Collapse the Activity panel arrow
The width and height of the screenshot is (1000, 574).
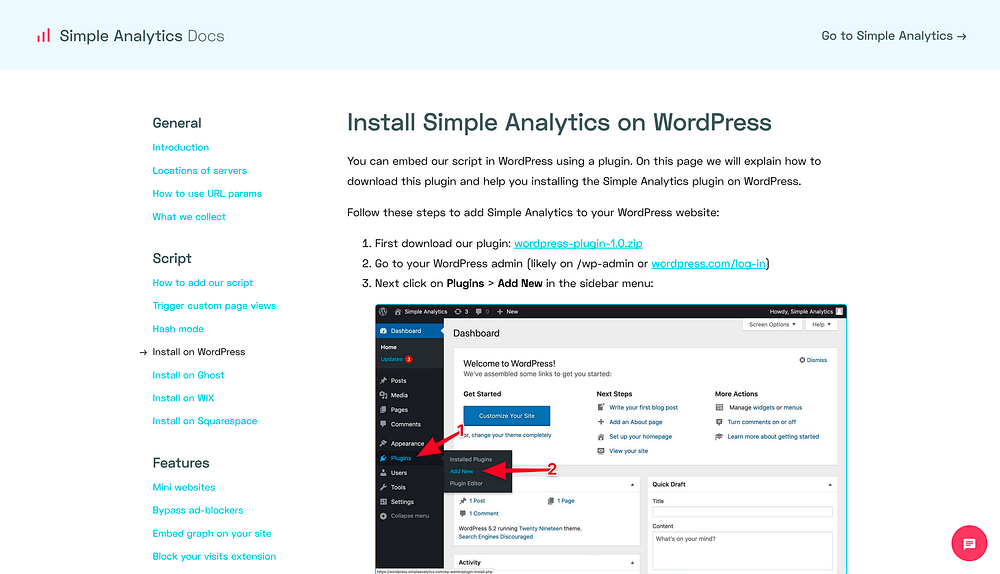point(632,563)
